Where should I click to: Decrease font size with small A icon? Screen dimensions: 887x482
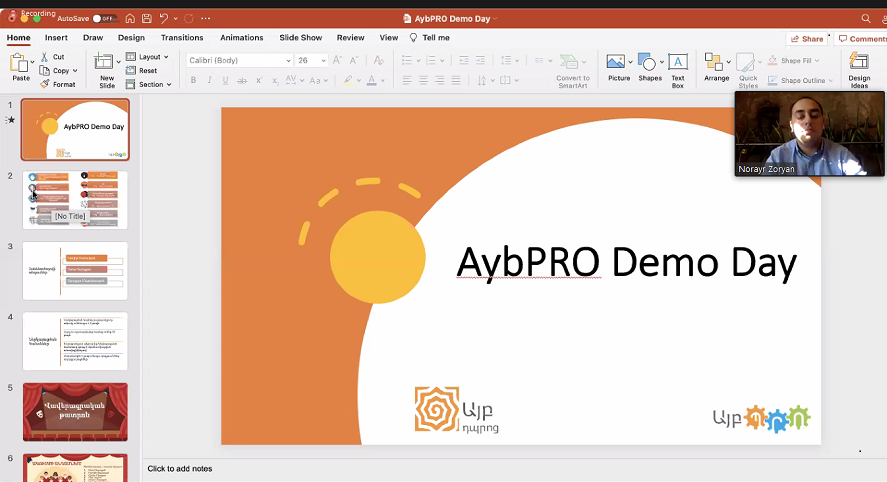pos(354,60)
